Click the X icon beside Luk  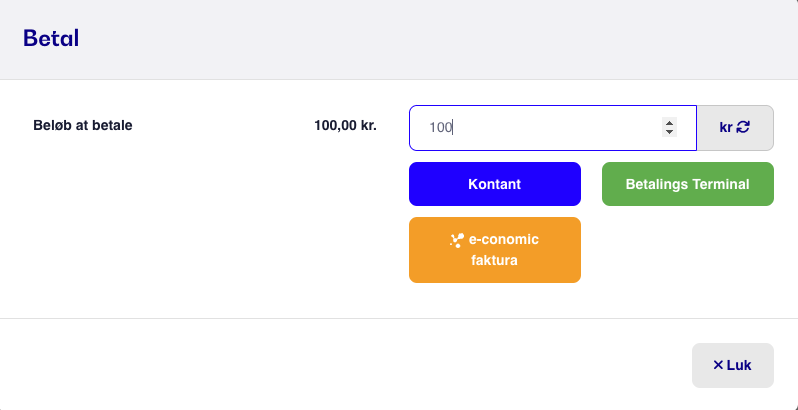[718, 365]
